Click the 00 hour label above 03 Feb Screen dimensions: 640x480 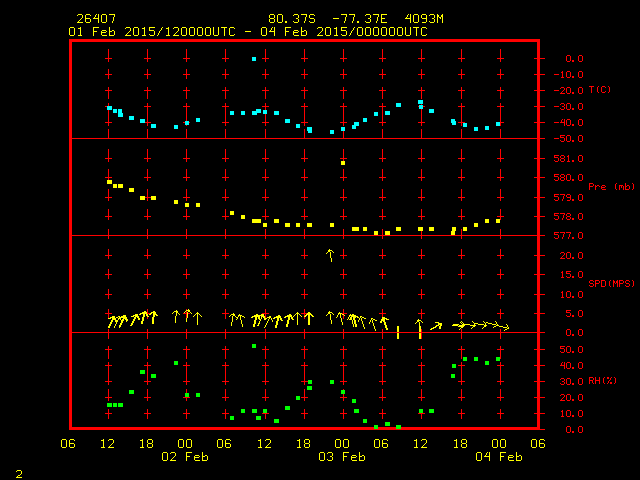pyautogui.click(x=342, y=444)
